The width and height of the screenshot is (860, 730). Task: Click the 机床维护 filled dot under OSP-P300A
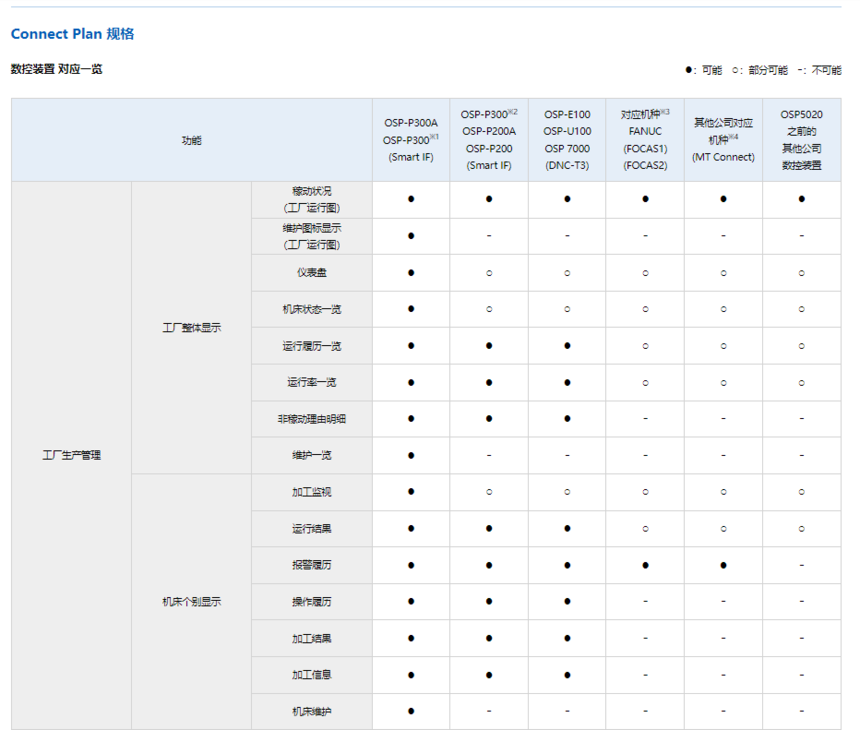tap(411, 711)
